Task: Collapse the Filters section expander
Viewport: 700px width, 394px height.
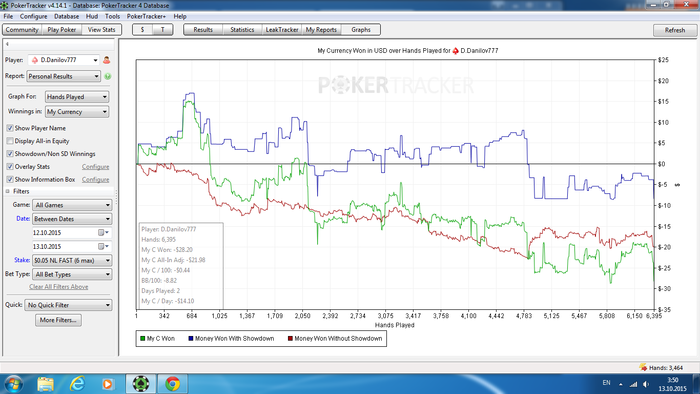Action: 8,191
